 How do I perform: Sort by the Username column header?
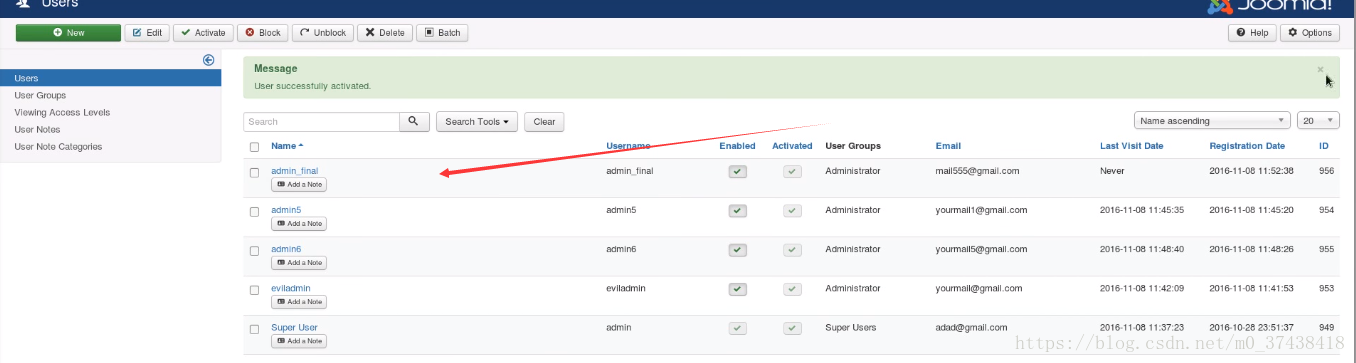[x=628, y=146]
